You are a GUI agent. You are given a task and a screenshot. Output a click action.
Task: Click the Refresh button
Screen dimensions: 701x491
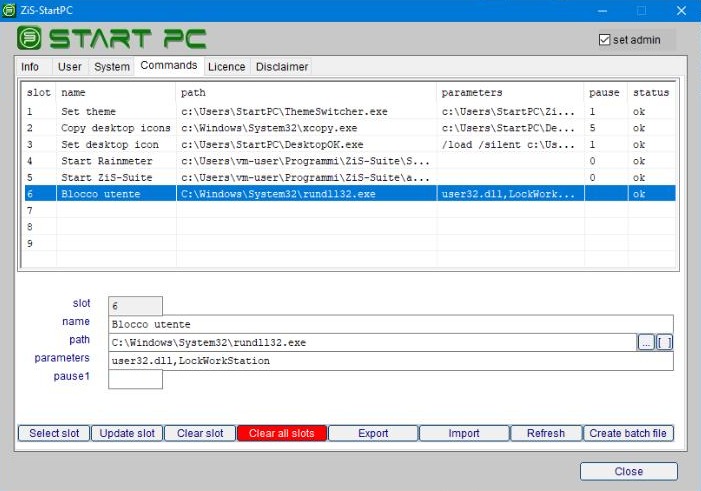[545, 433]
